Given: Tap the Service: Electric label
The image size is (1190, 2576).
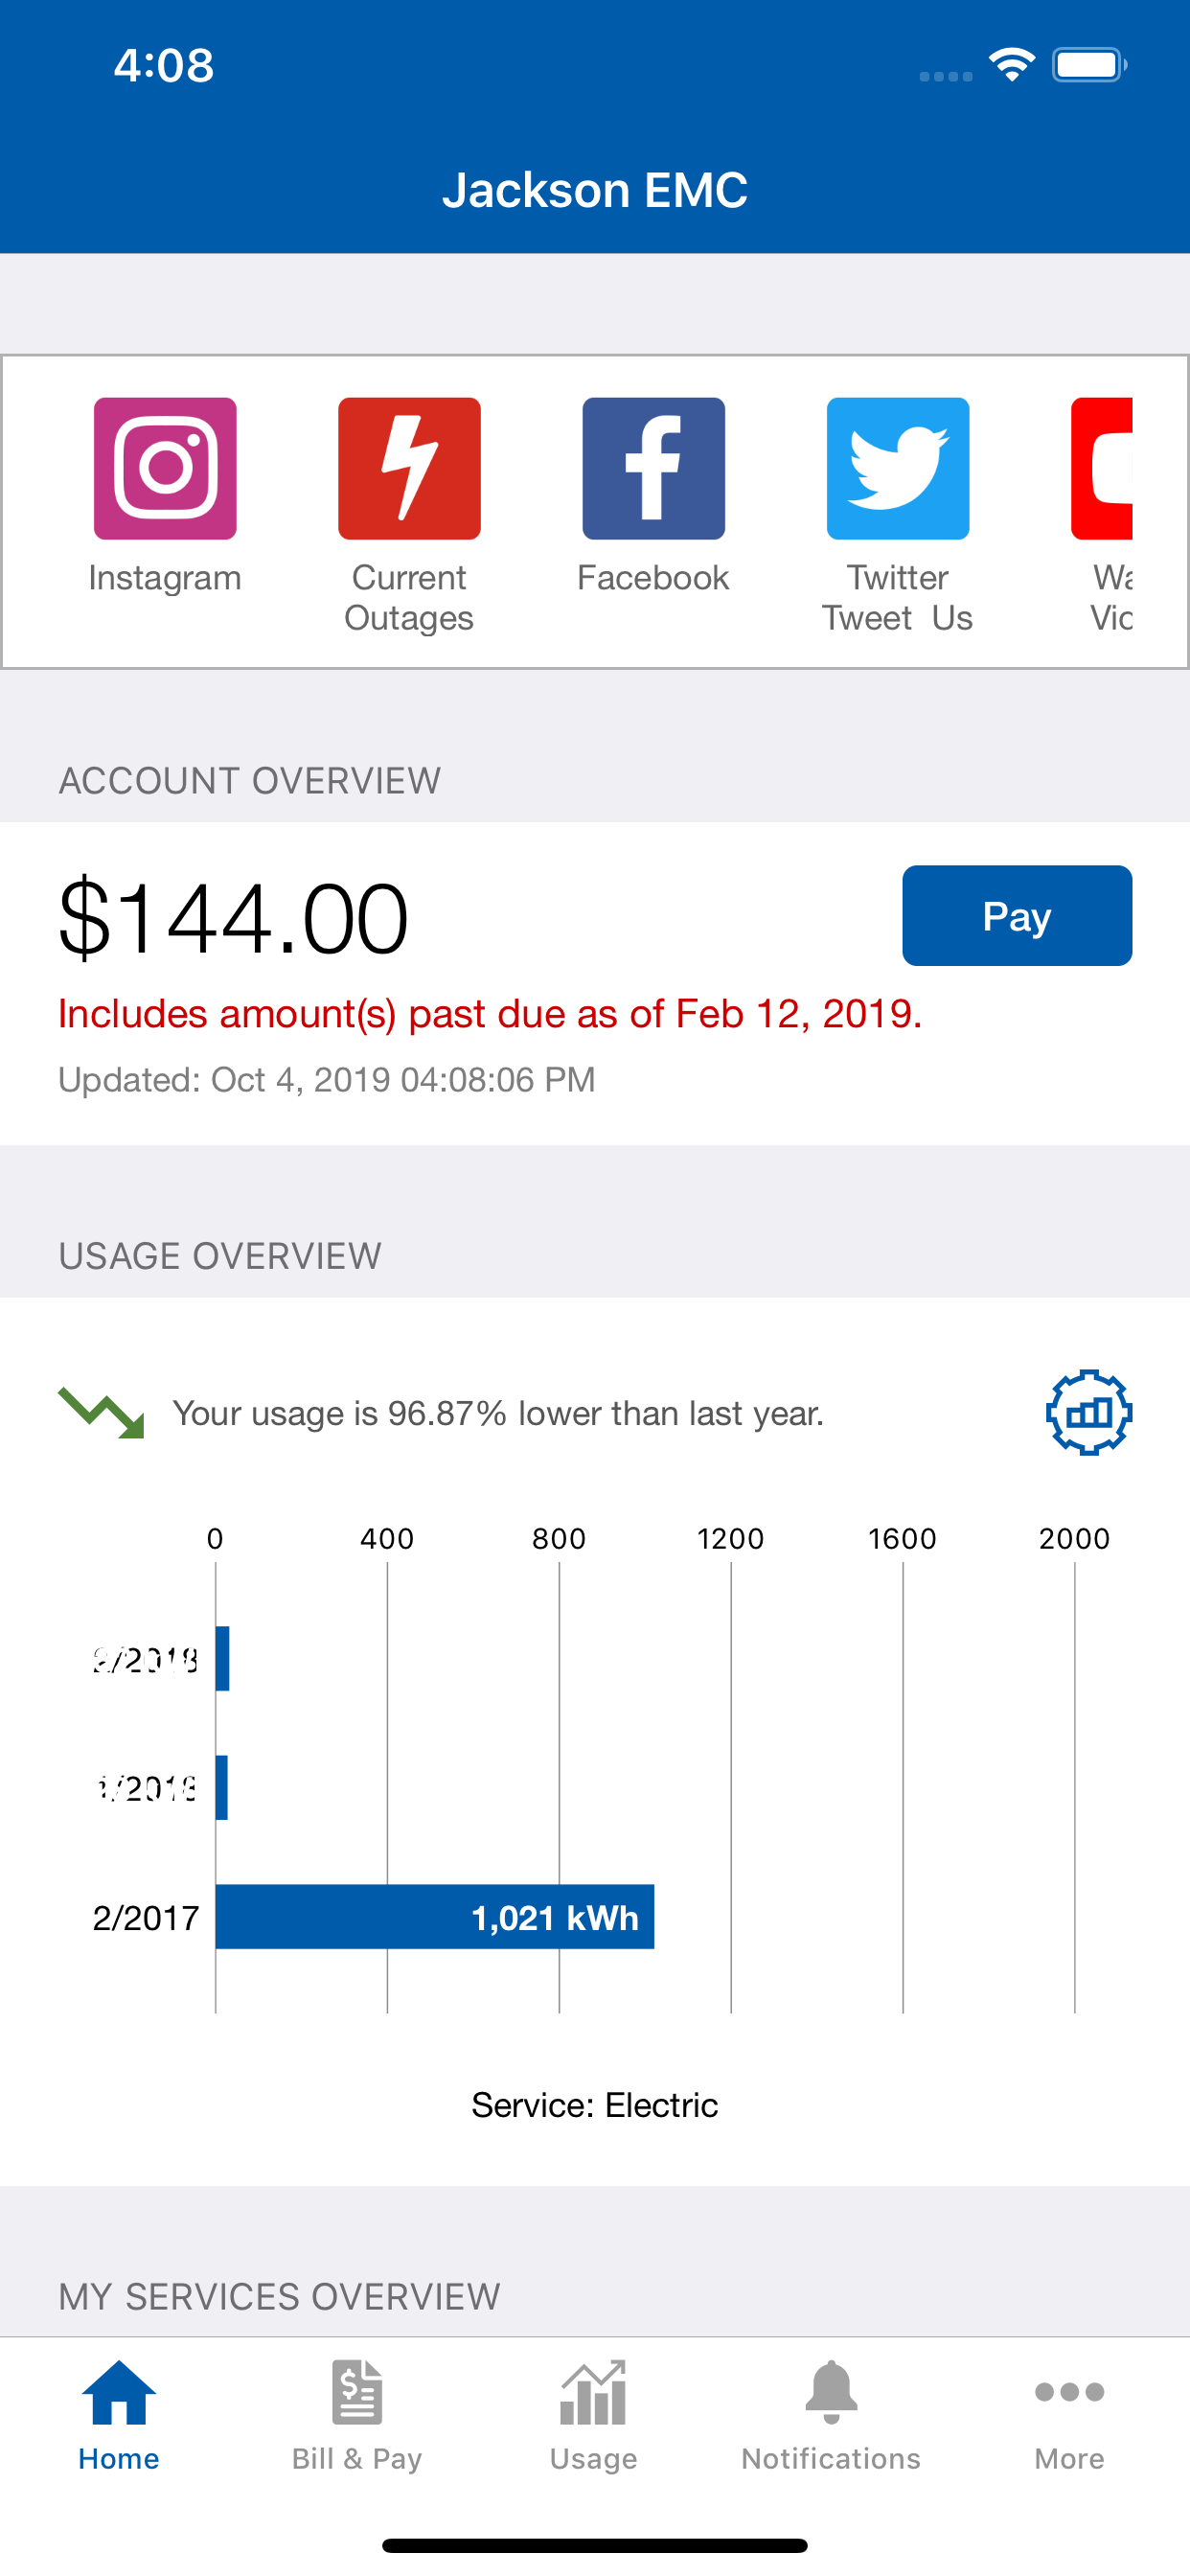Looking at the screenshot, I should pos(595,2105).
